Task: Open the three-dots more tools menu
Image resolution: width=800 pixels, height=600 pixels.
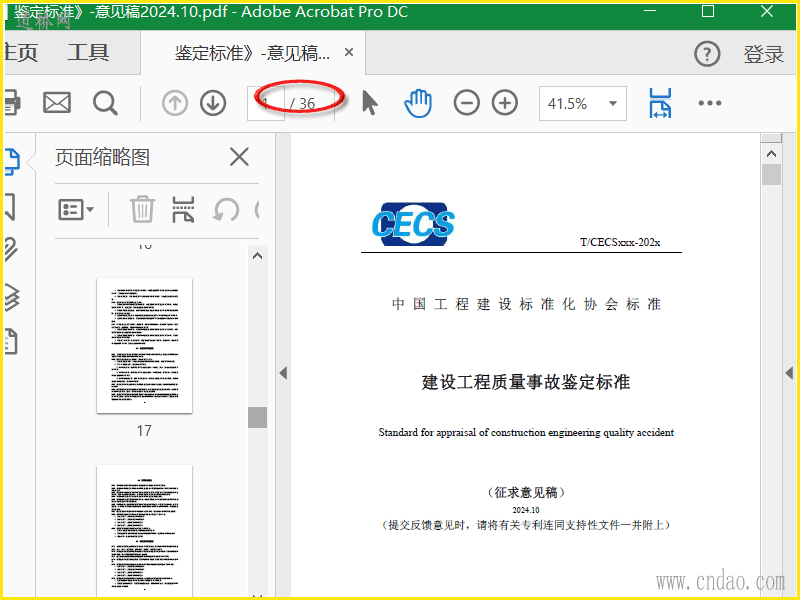Action: point(710,103)
